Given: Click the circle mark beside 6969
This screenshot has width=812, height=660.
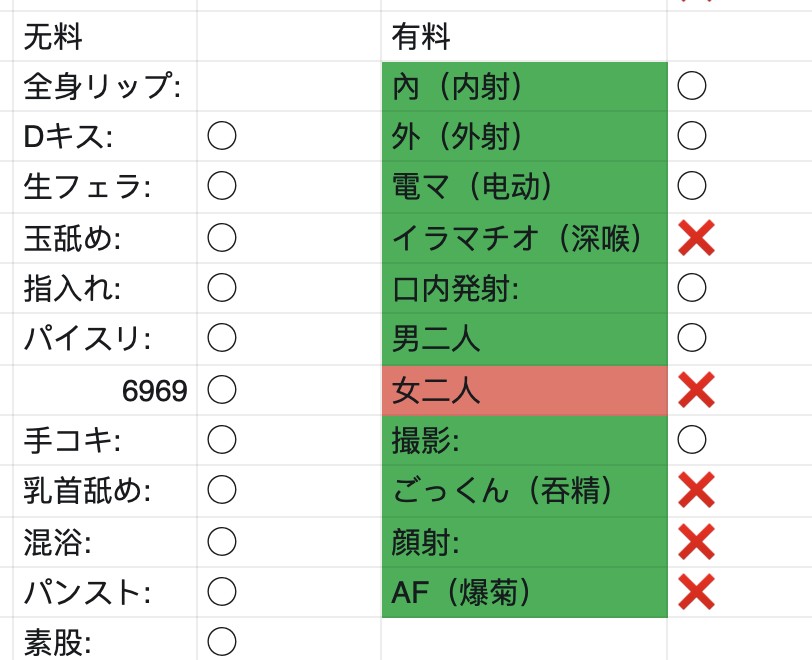Looking at the screenshot, I should tap(222, 390).
